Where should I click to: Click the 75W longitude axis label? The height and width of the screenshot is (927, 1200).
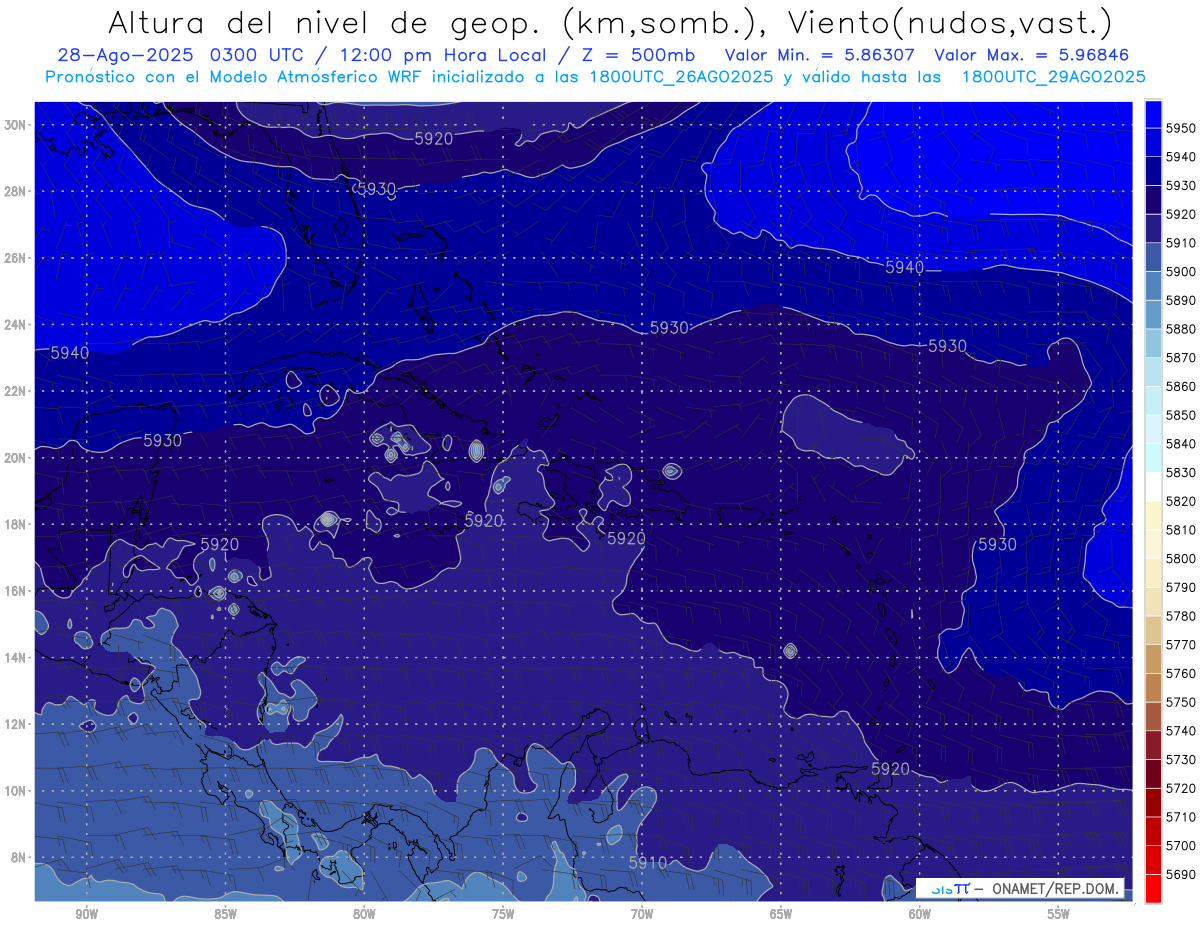tap(503, 914)
